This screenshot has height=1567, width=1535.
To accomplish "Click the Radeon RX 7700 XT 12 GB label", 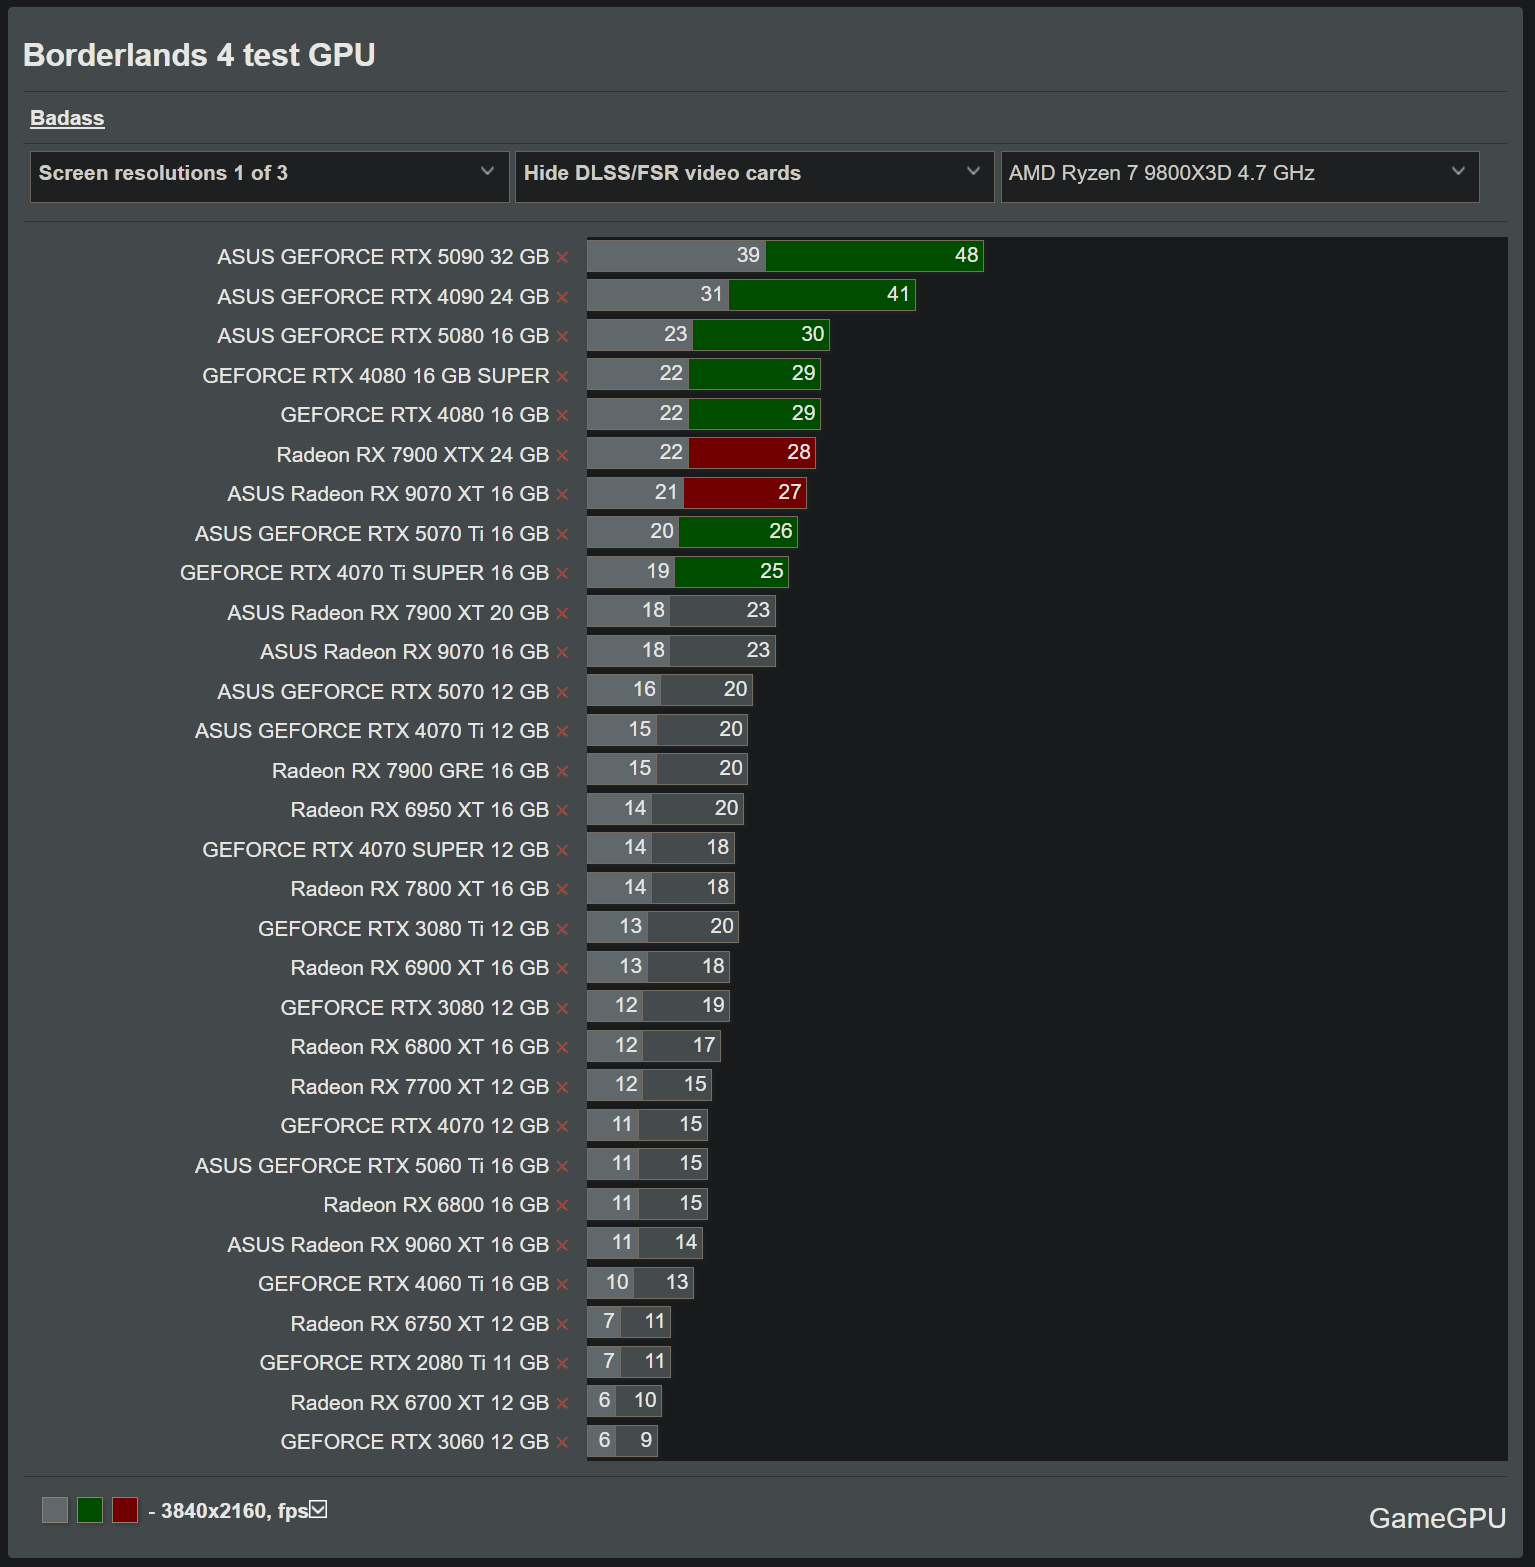I will (x=420, y=1087).
